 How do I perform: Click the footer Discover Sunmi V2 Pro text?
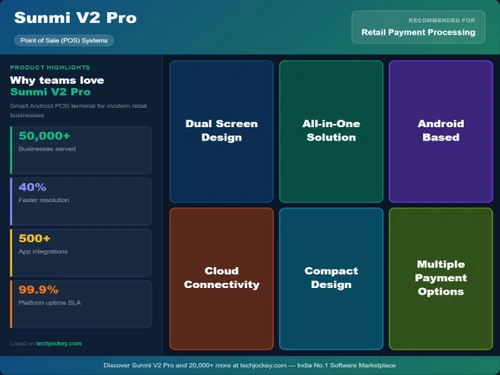(x=250, y=365)
